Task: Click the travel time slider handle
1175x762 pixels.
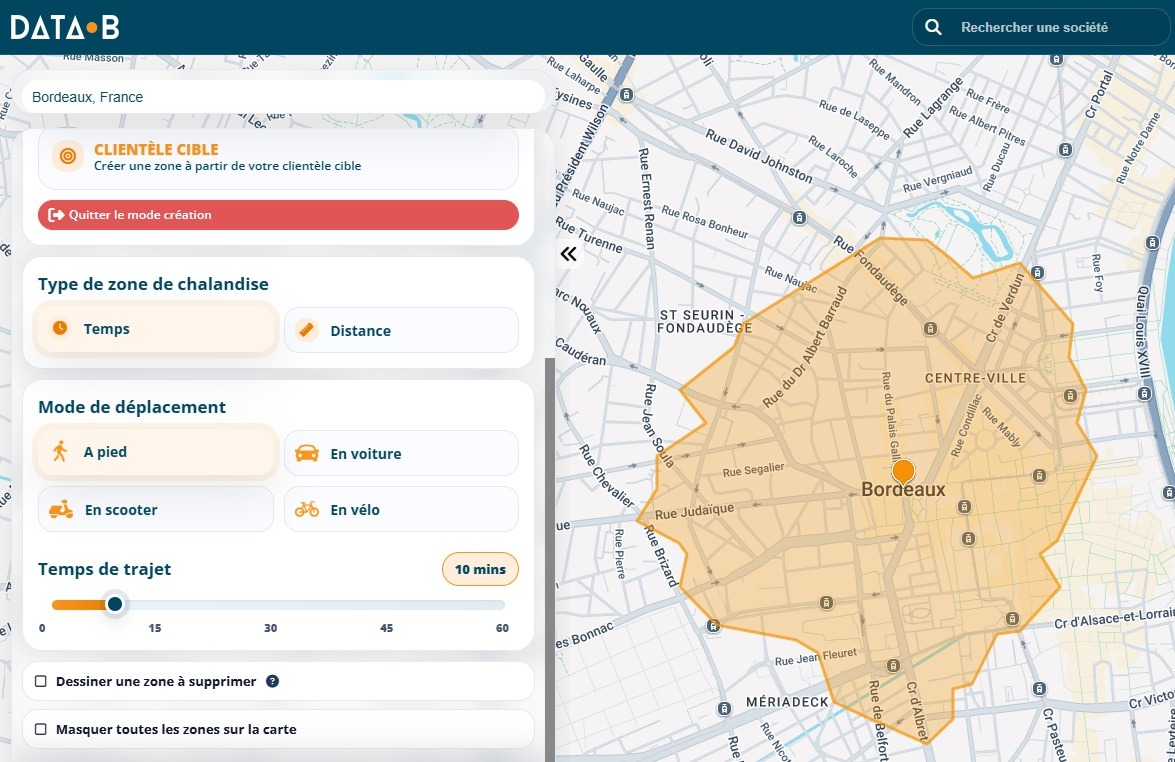Action: point(115,604)
